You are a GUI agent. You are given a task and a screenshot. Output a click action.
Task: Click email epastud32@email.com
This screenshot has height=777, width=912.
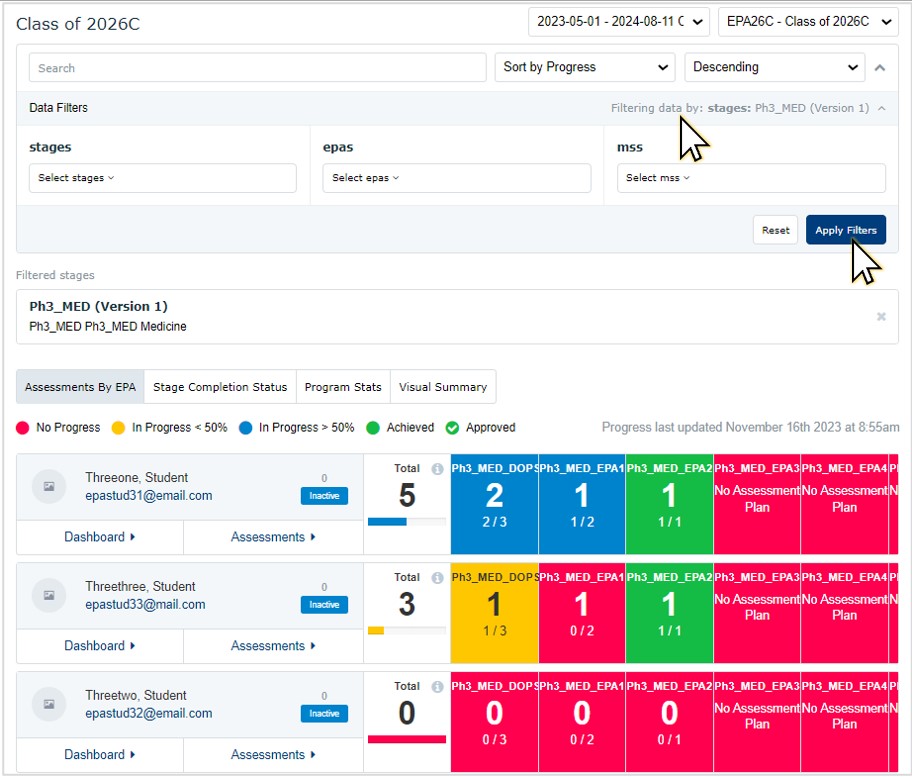coord(149,713)
